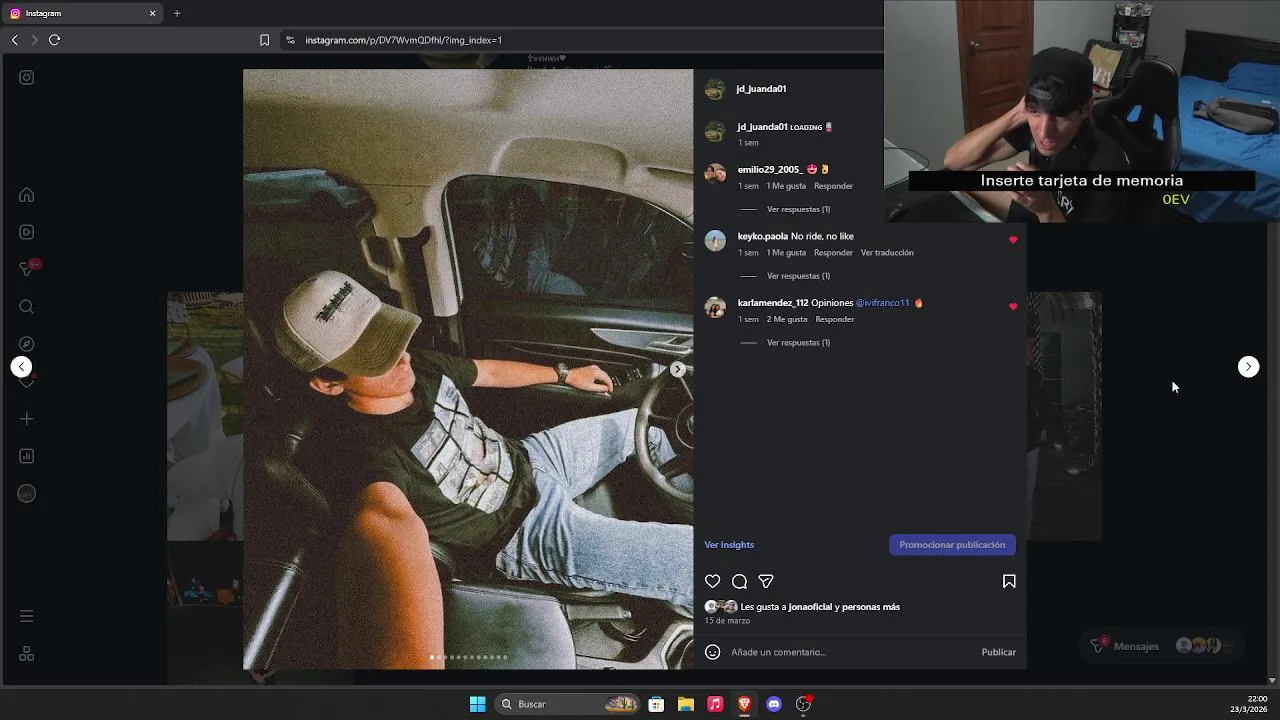Focus the 'Añade un comentario...' field
This screenshot has width=1280, height=720.
click(x=850, y=652)
